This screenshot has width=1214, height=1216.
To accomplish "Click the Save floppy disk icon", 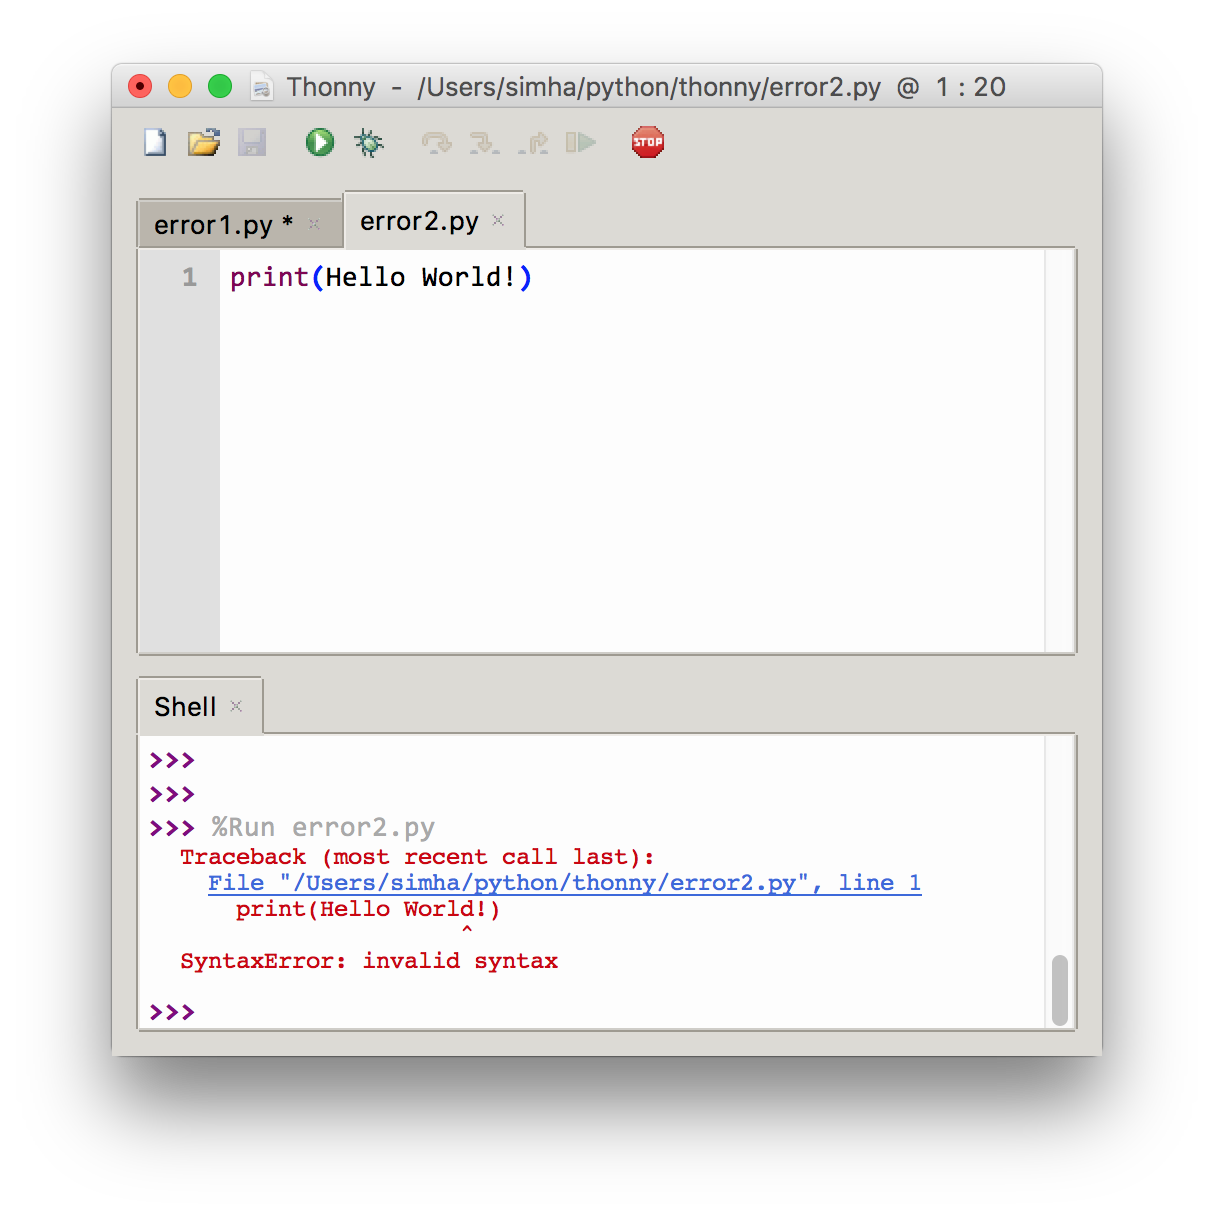I will pyautogui.click(x=252, y=143).
